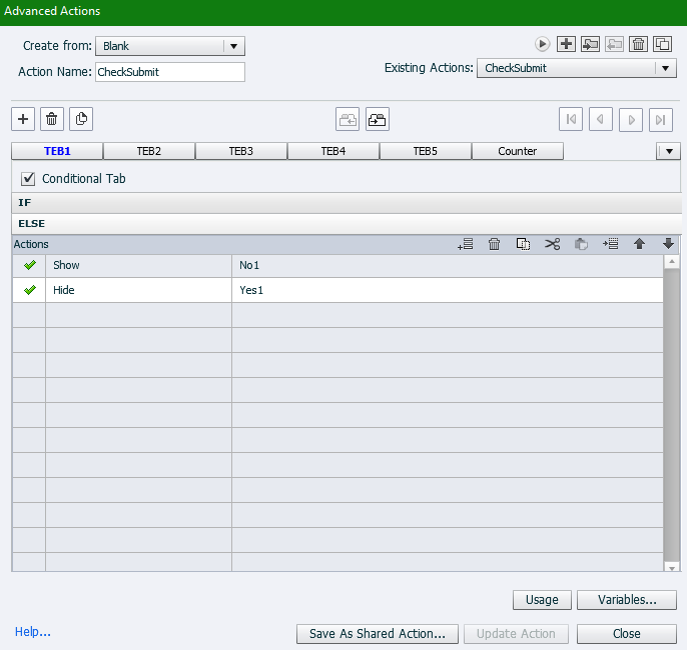The height and width of the screenshot is (650, 687).
Task: Uncheck the Conditional Tab checkbox
Action: pos(28,178)
